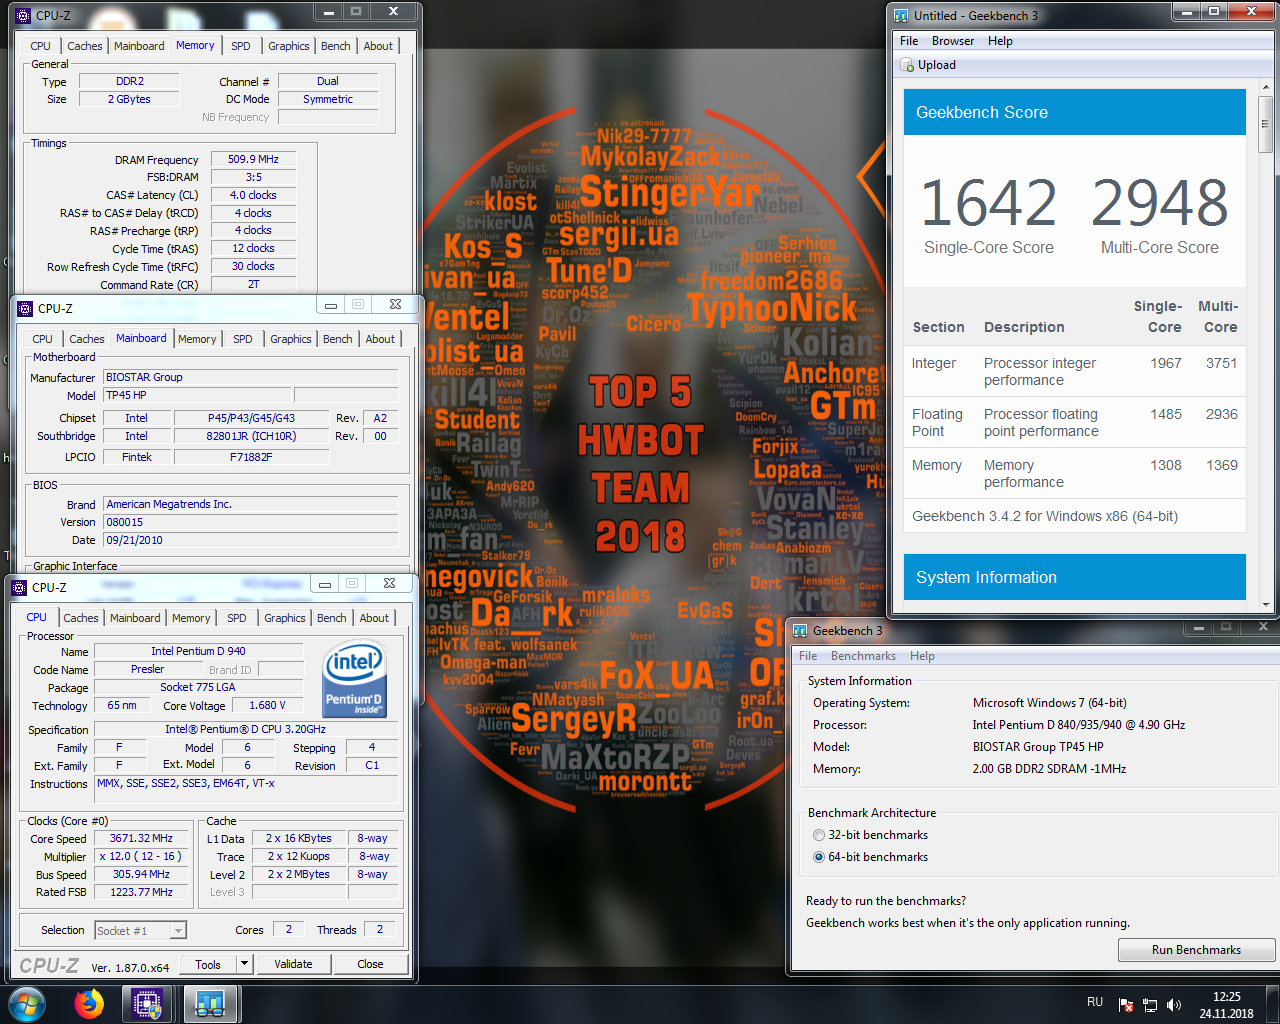Switch to SPD tab in CPU-Z Memory window
Image resolution: width=1280 pixels, height=1024 pixels.
(241, 46)
